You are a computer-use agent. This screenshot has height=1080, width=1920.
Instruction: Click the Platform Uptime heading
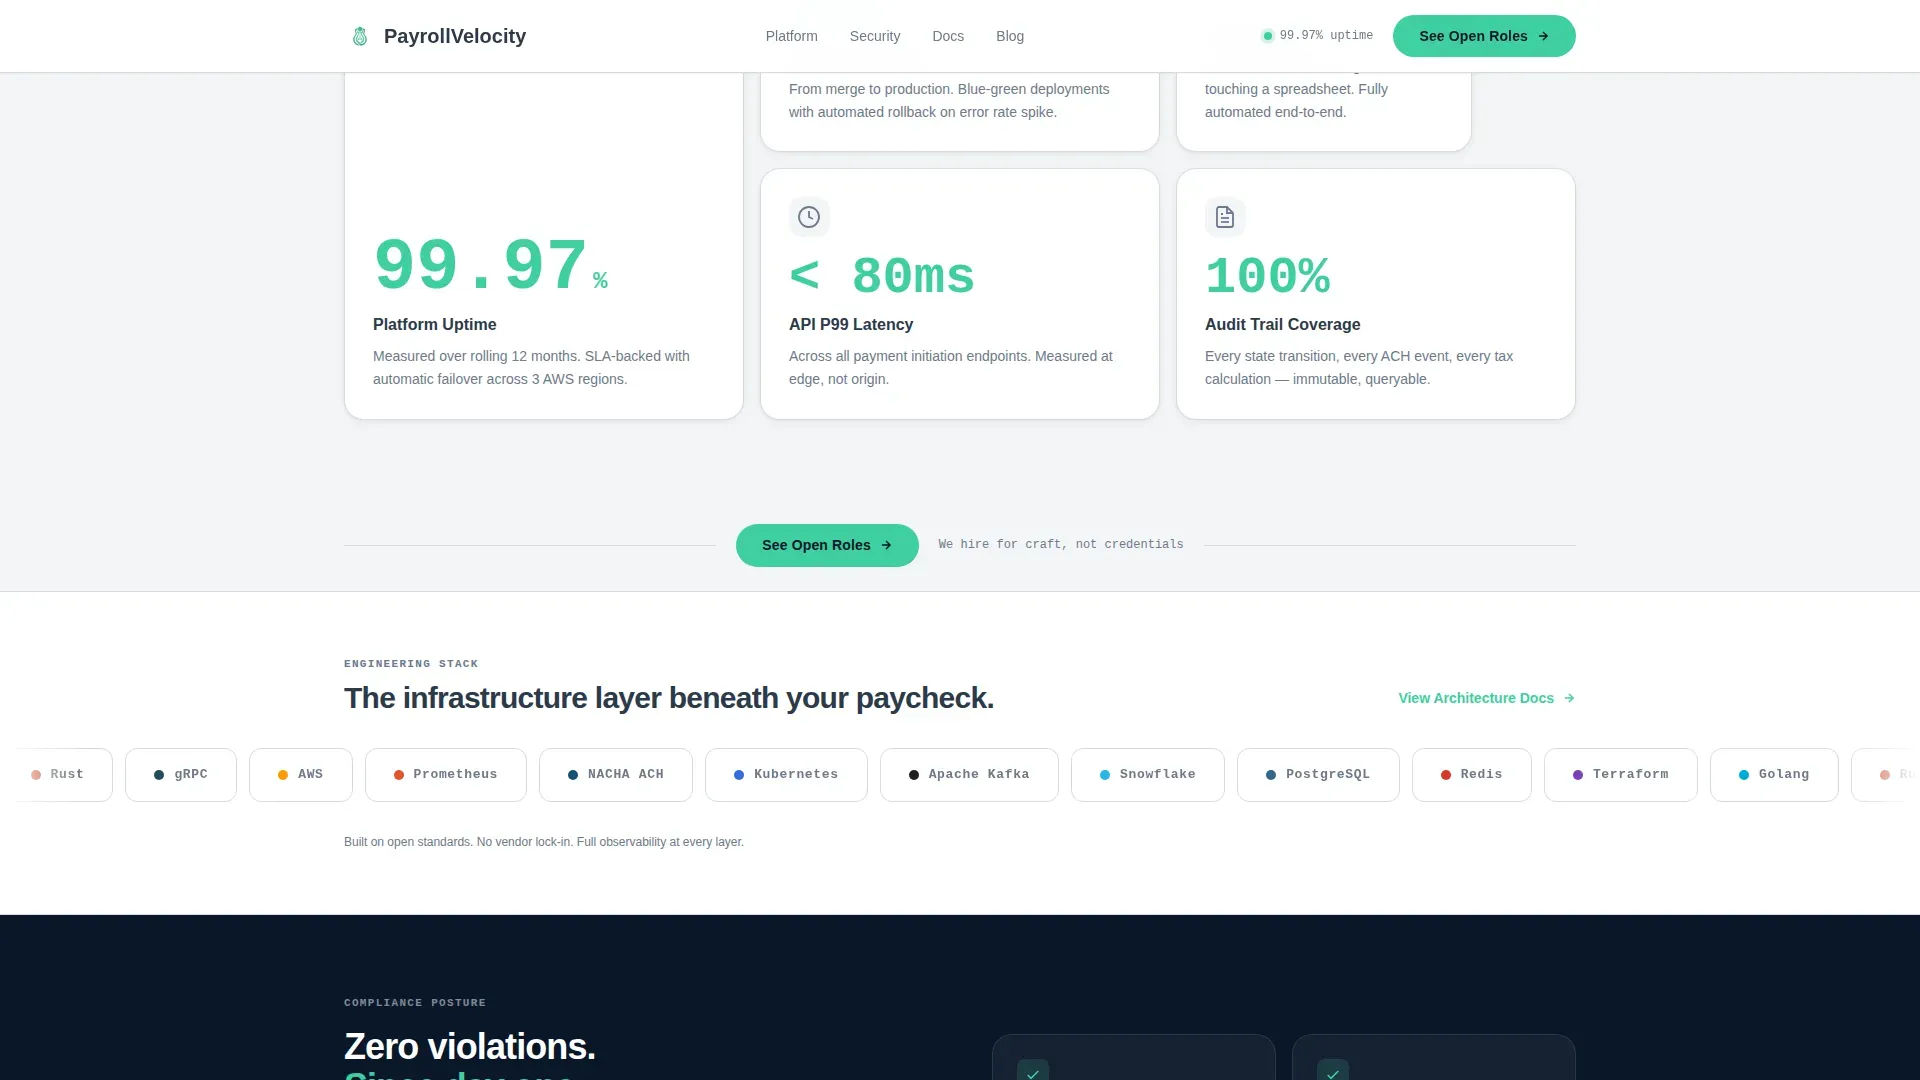(x=434, y=325)
